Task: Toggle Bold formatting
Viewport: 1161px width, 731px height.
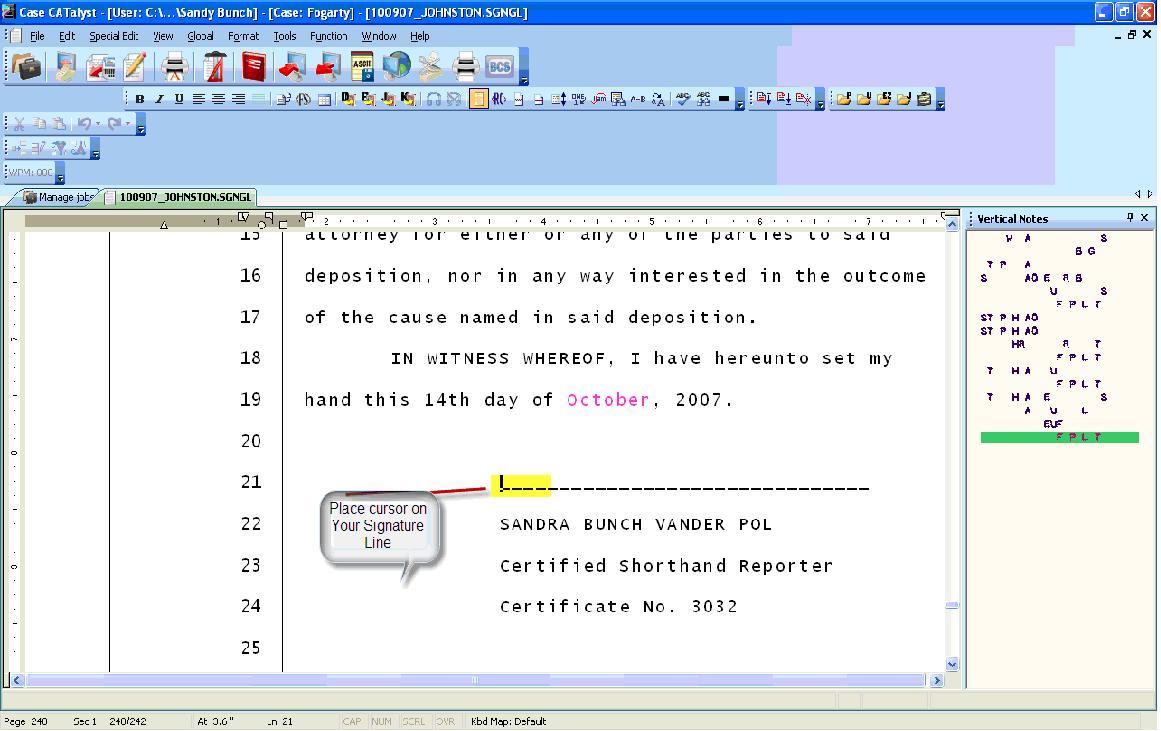Action: click(139, 99)
